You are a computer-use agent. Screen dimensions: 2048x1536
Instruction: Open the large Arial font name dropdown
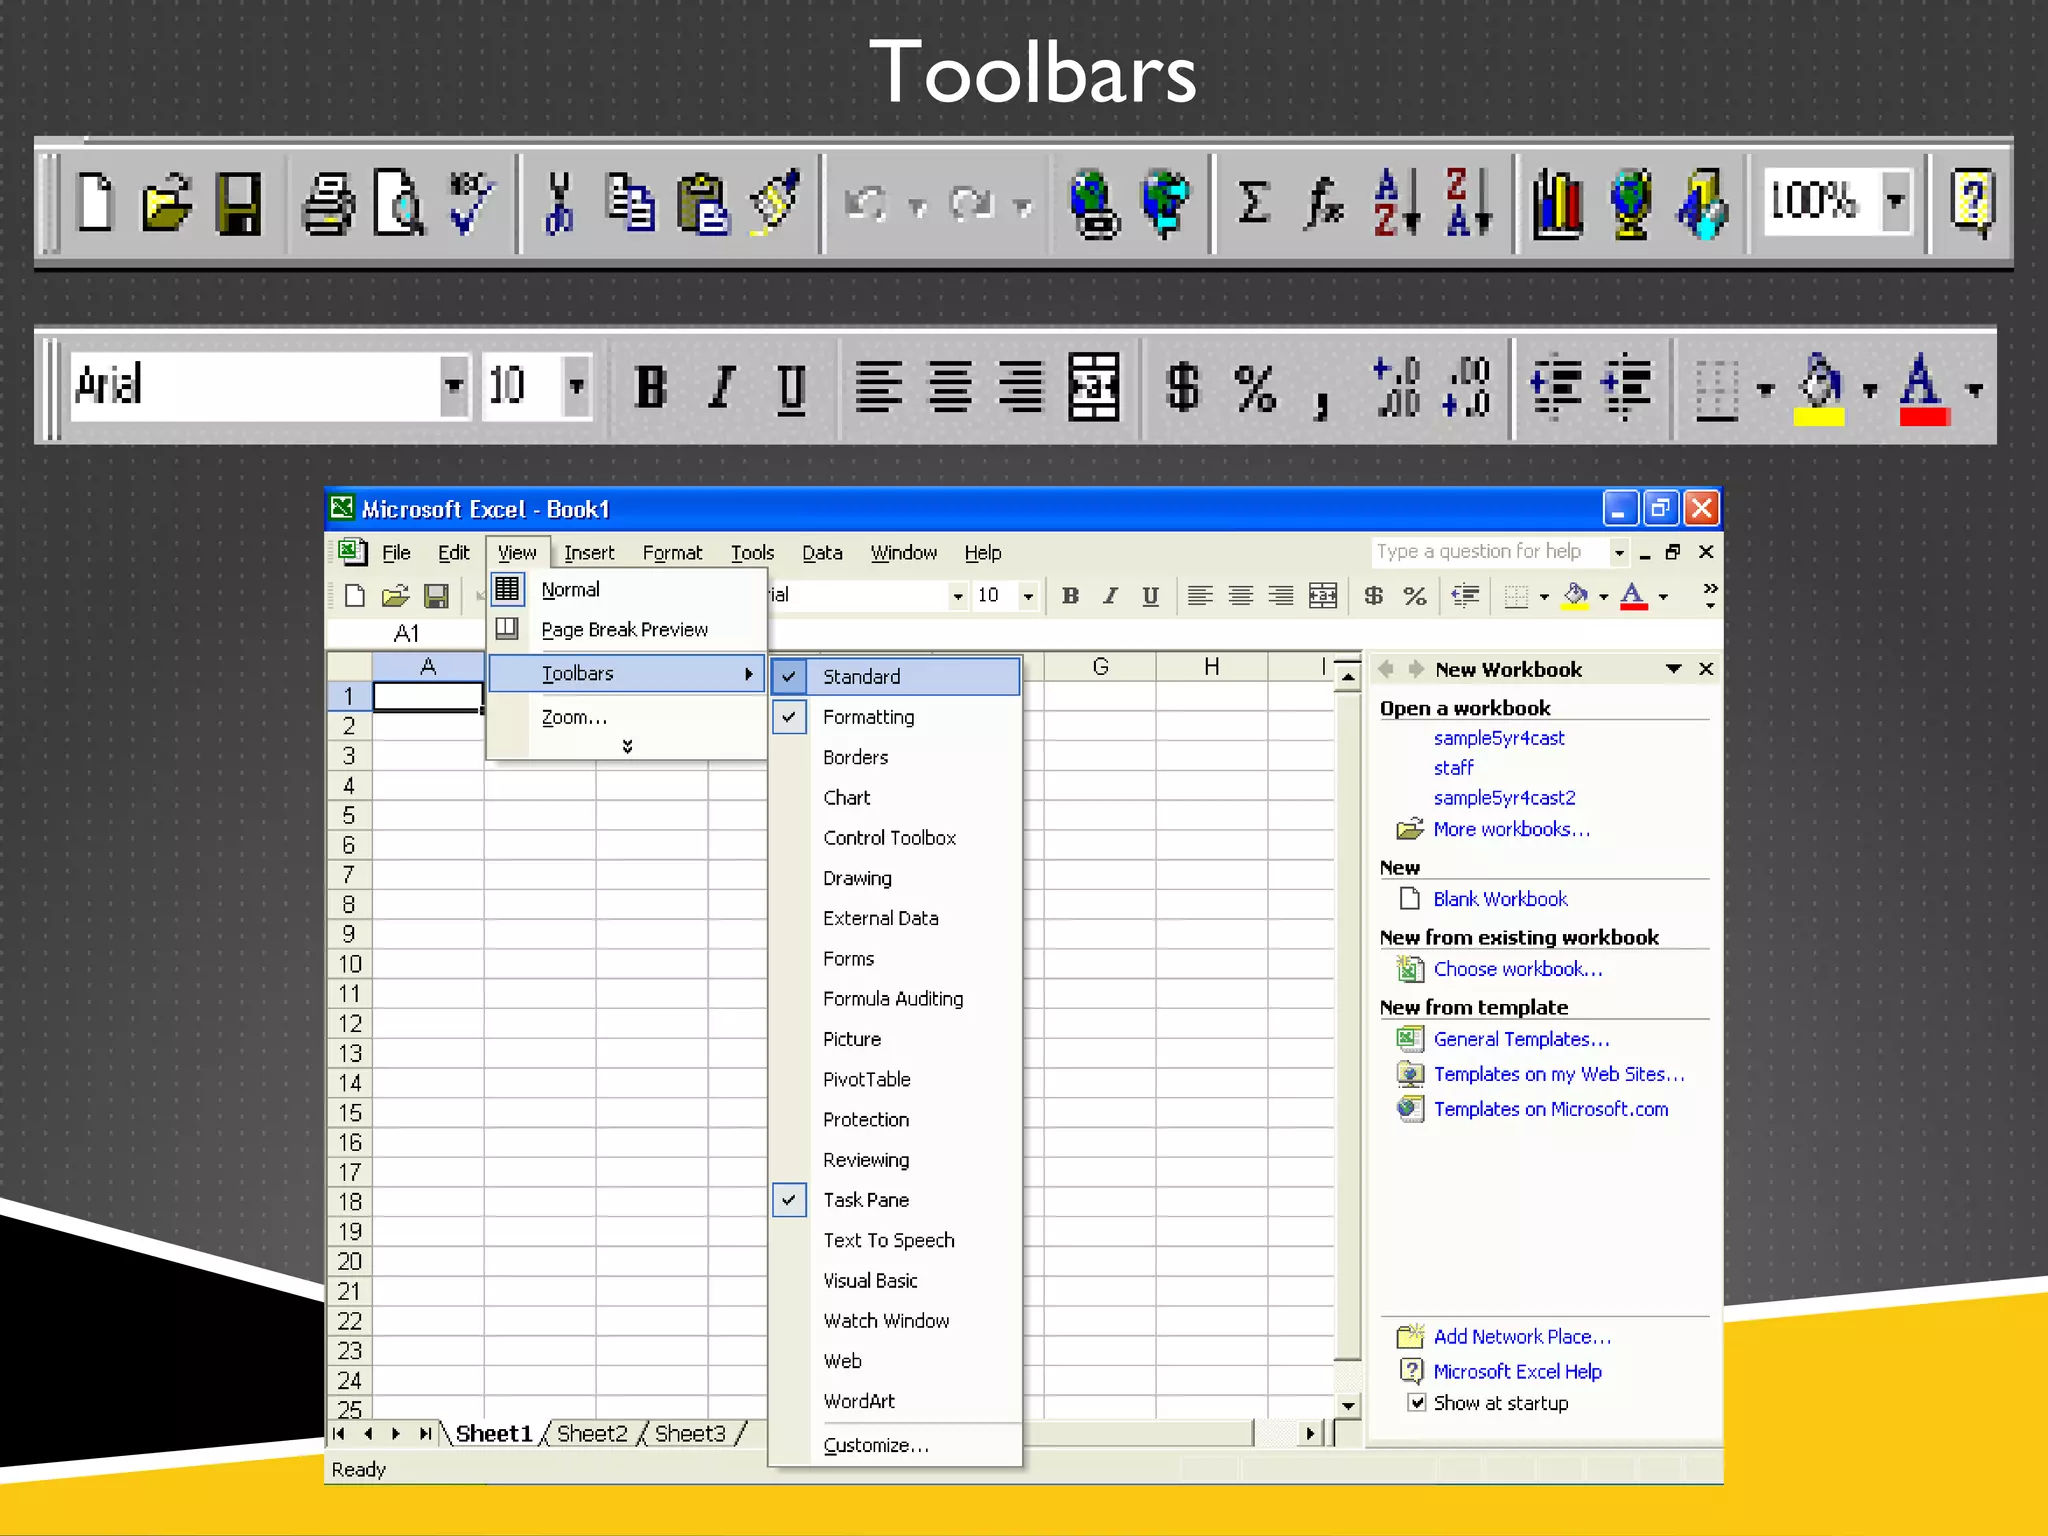pyautogui.click(x=454, y=386)
